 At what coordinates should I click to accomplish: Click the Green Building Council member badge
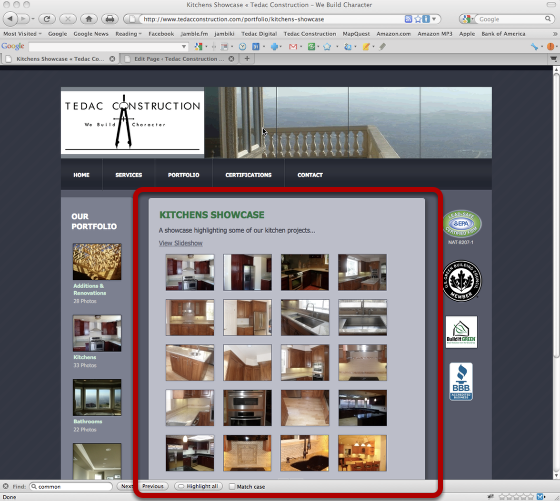462,281
